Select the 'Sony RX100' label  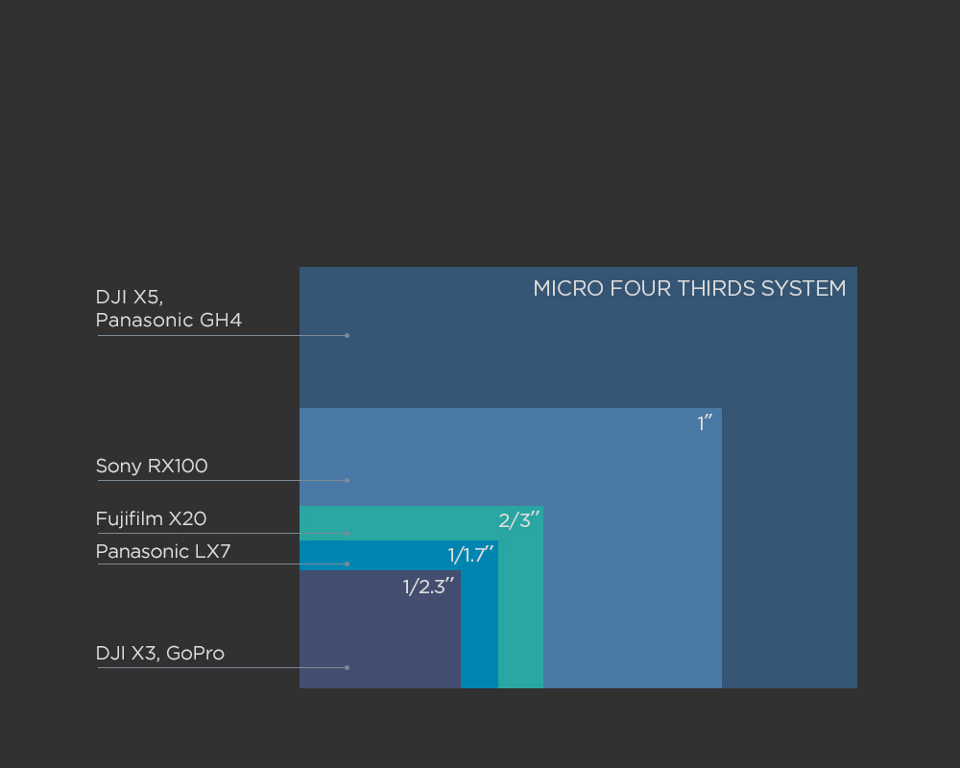[x=152, y=466]
